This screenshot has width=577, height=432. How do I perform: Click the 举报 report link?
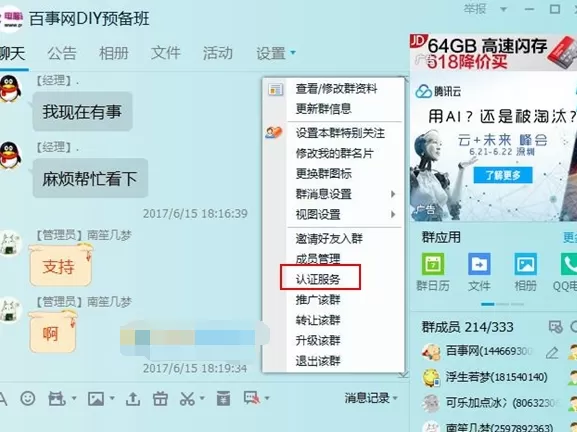pyautogui.click(x=475, y=8)
